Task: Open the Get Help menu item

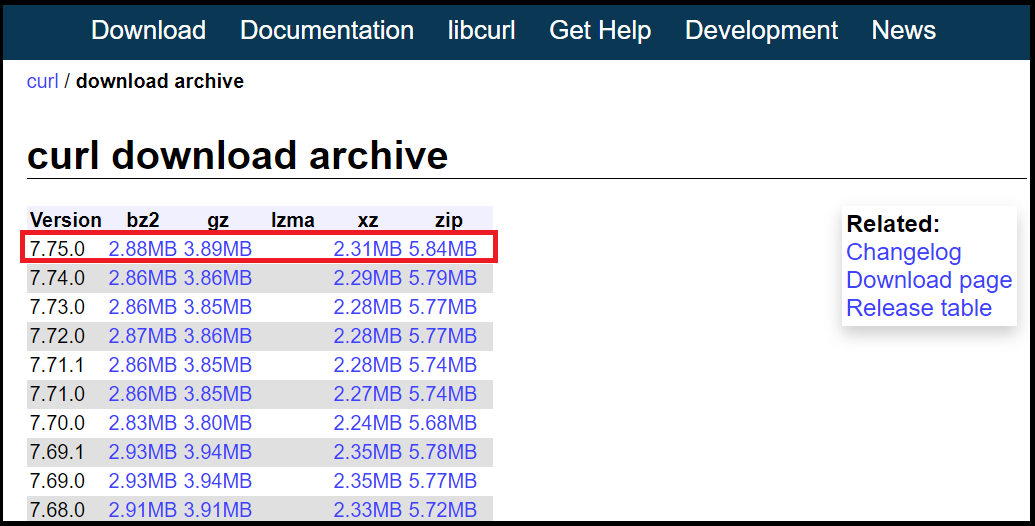Action: [x=600, y=30]
